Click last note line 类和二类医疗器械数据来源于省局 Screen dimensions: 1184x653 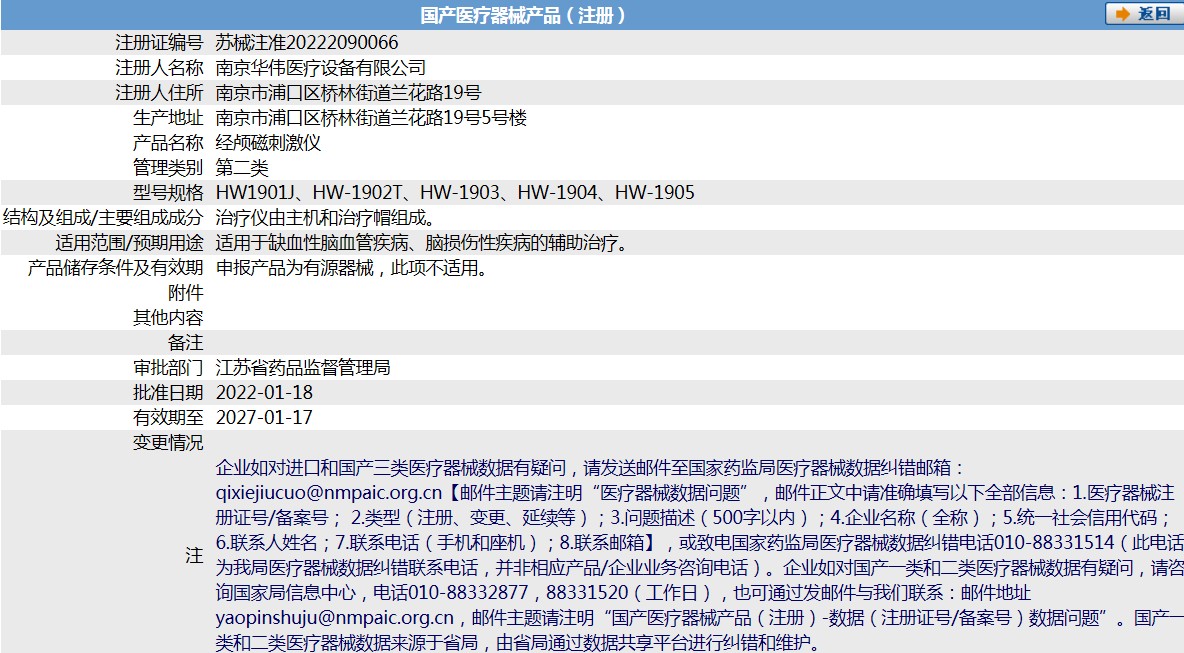point(517,643)
